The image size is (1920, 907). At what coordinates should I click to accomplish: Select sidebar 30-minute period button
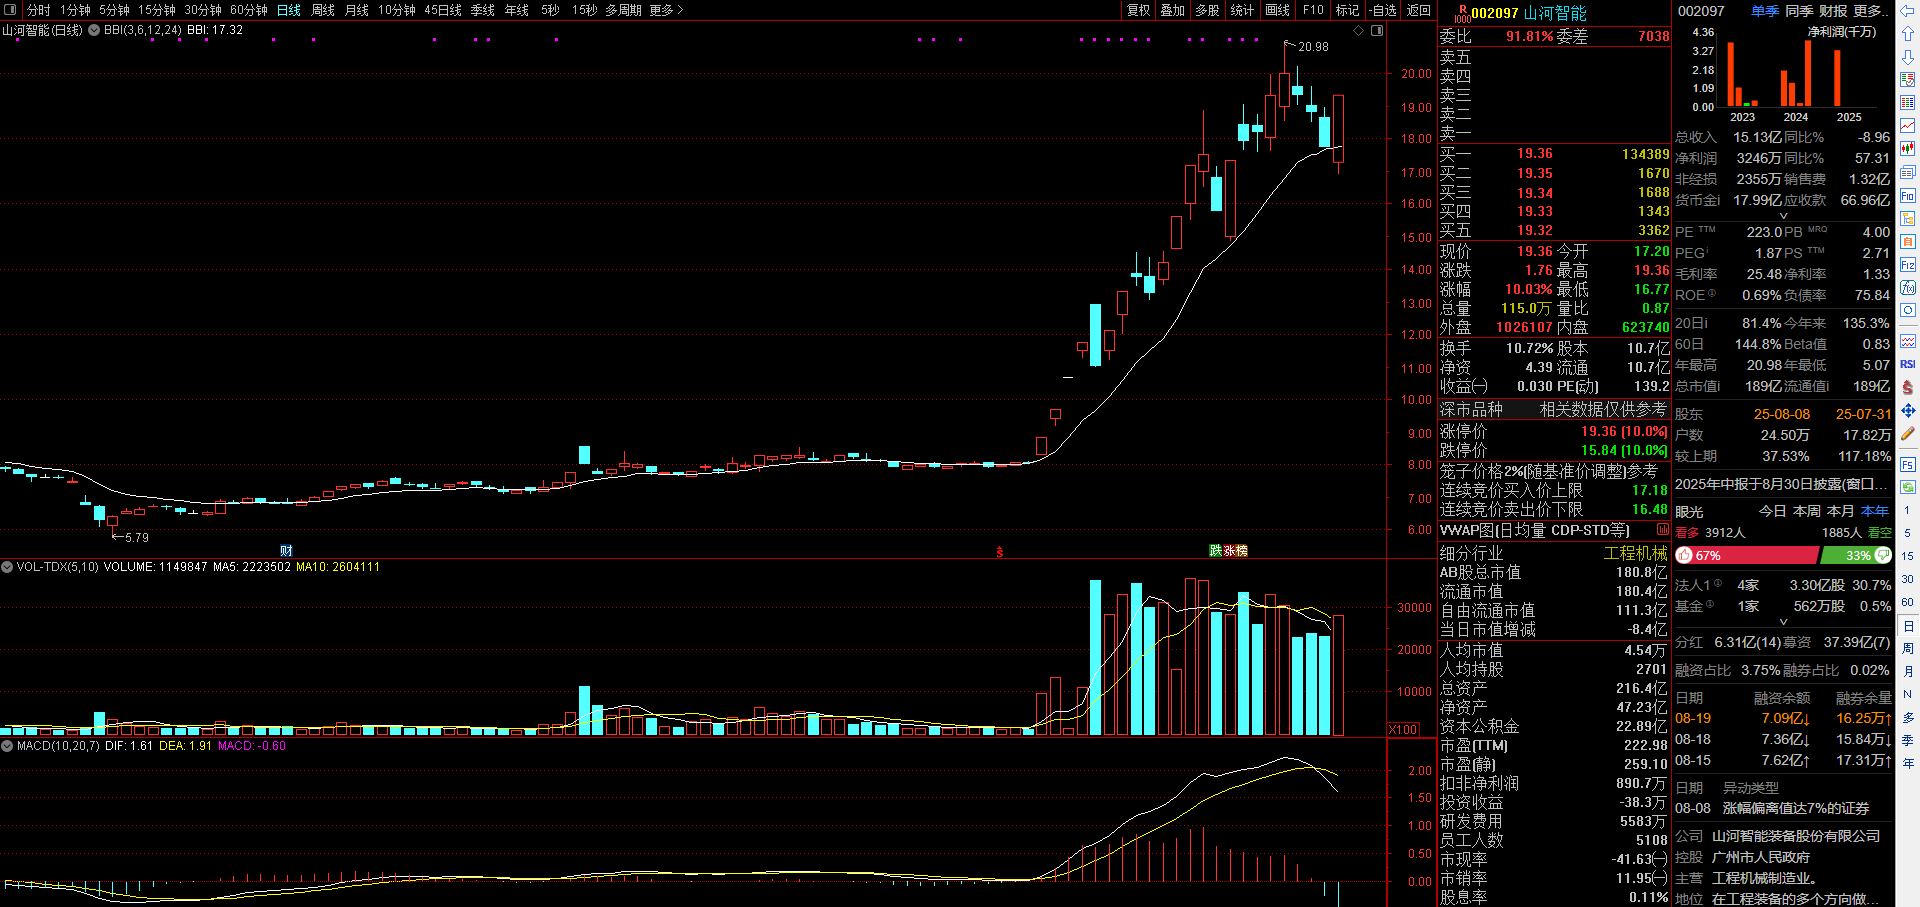click(1907, 579)
